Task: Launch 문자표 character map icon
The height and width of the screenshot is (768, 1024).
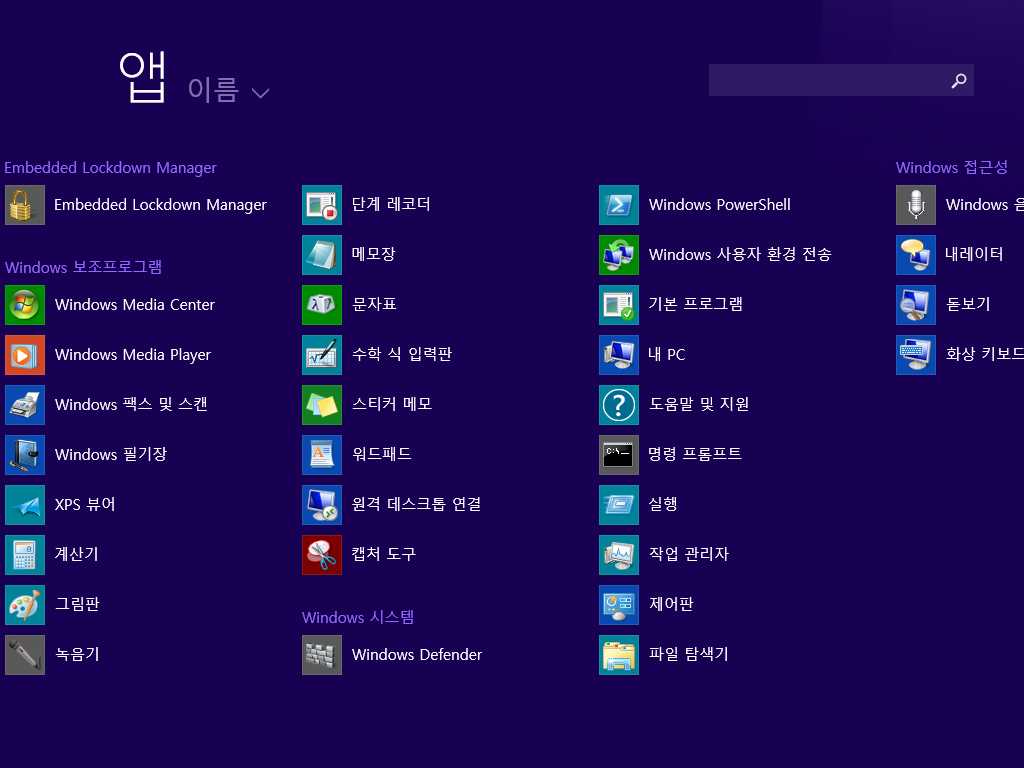Action: pos(322,305)
